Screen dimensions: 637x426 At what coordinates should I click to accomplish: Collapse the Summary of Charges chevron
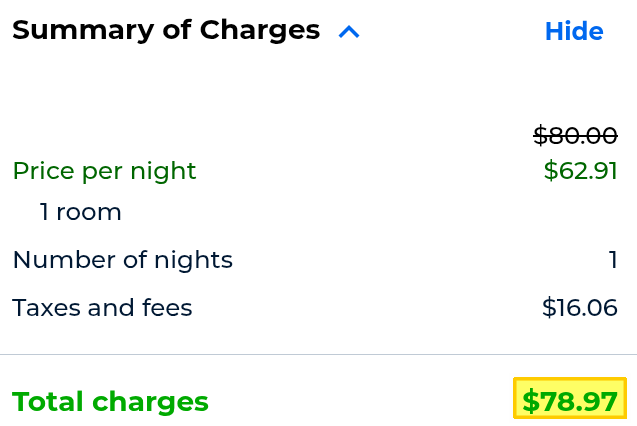(348, 32)
